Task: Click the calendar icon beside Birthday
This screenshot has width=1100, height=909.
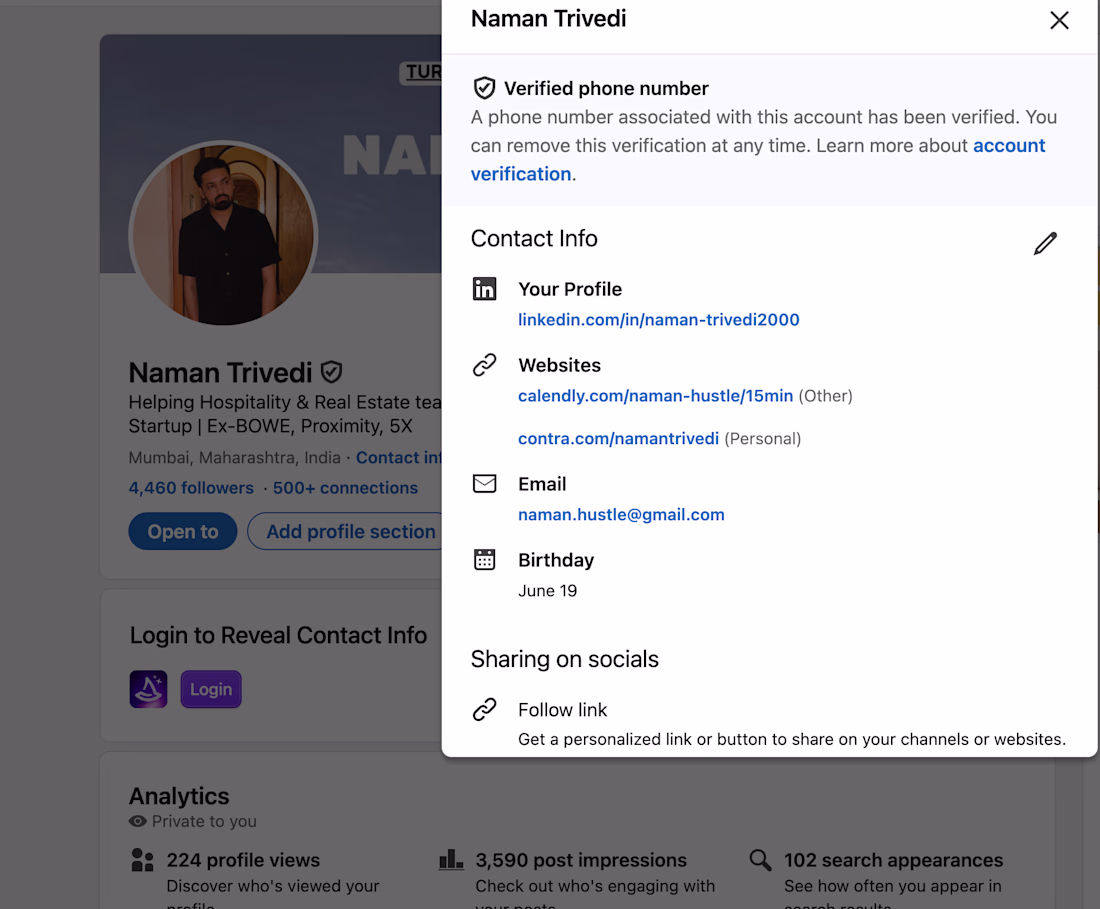Action: tap(485, 560)
